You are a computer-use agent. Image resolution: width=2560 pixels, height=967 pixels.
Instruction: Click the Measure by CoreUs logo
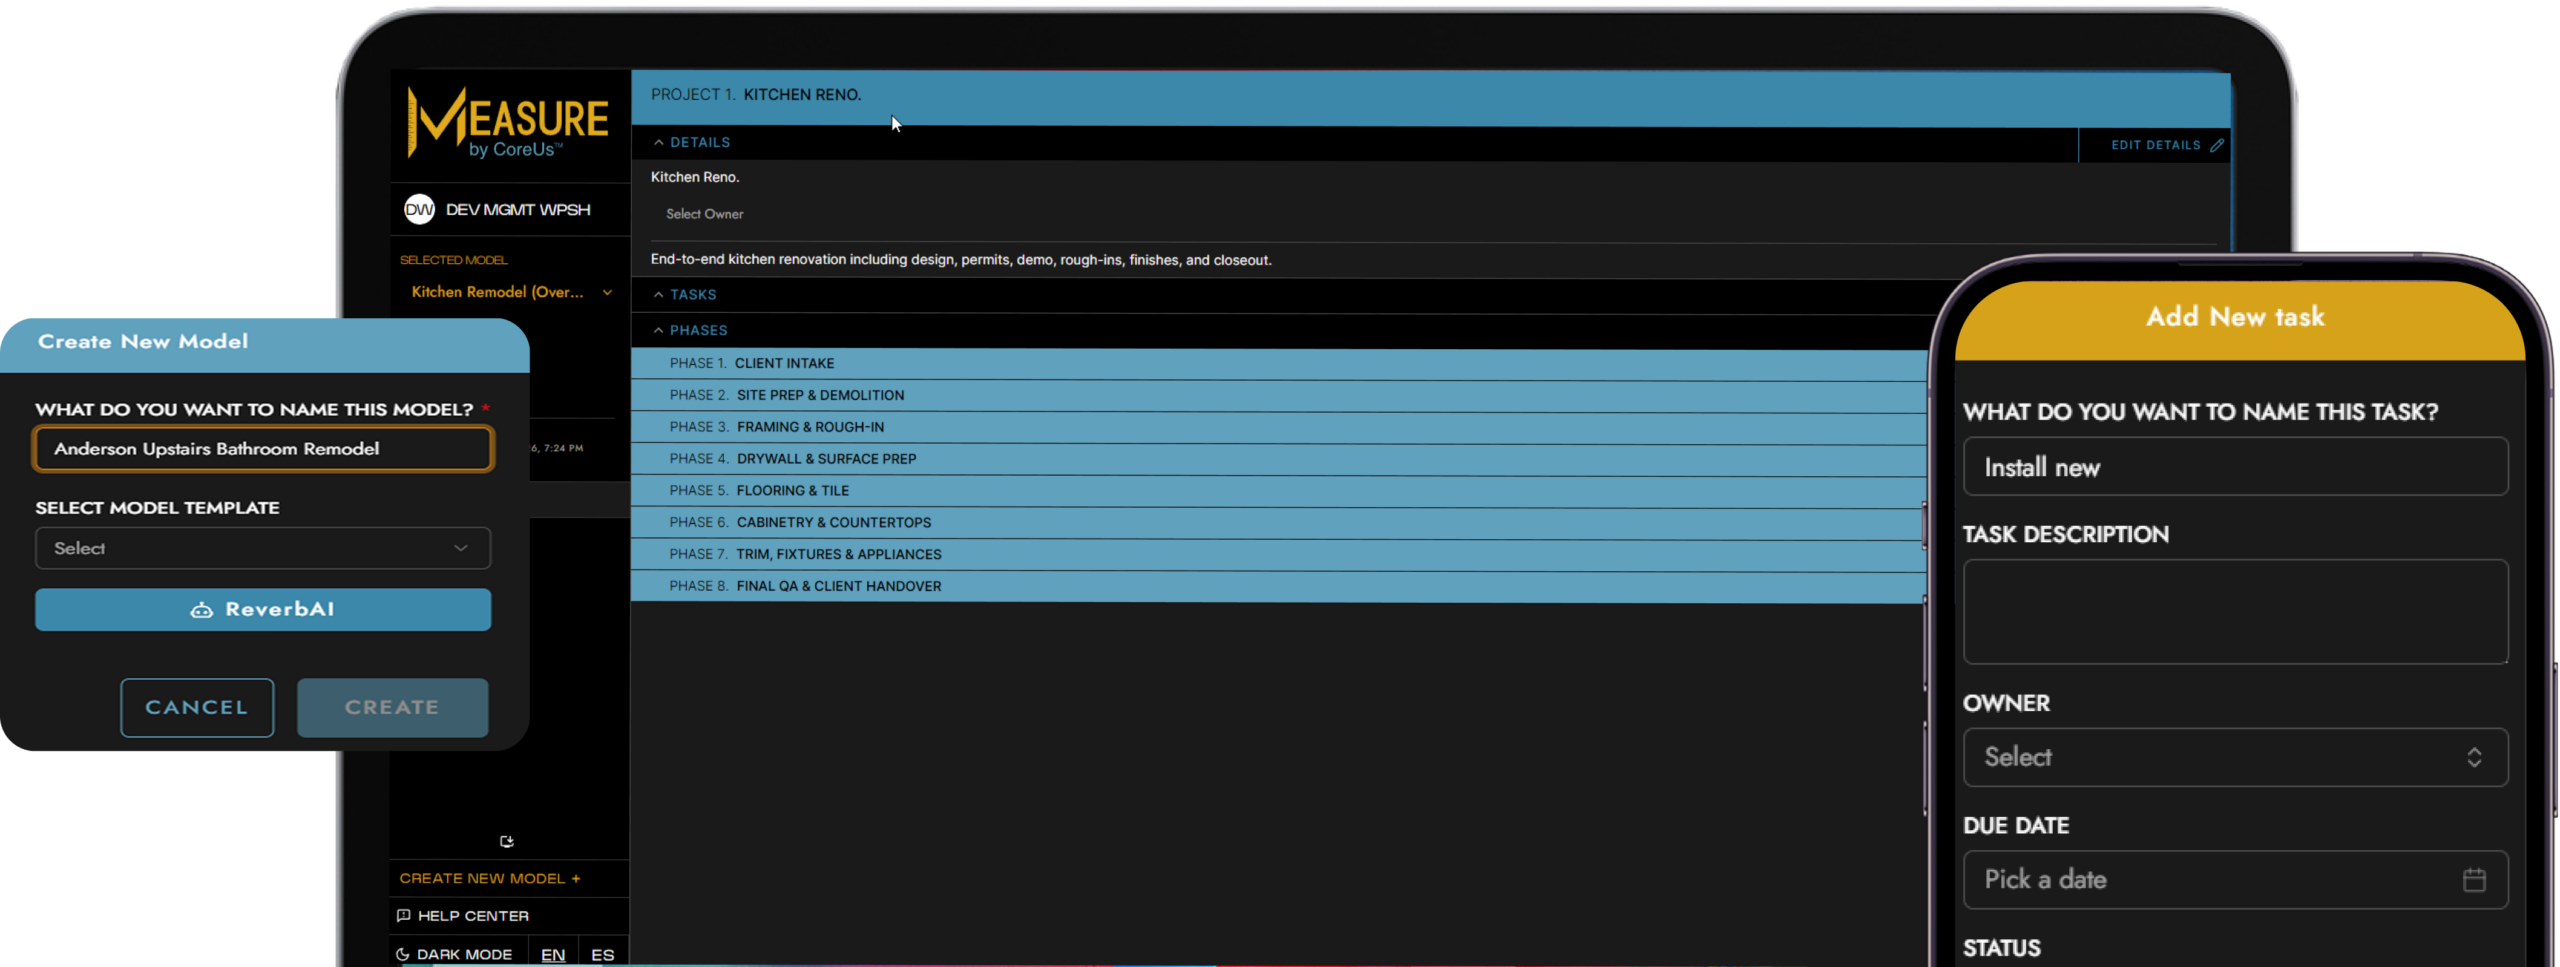click(x=508, y=123)
